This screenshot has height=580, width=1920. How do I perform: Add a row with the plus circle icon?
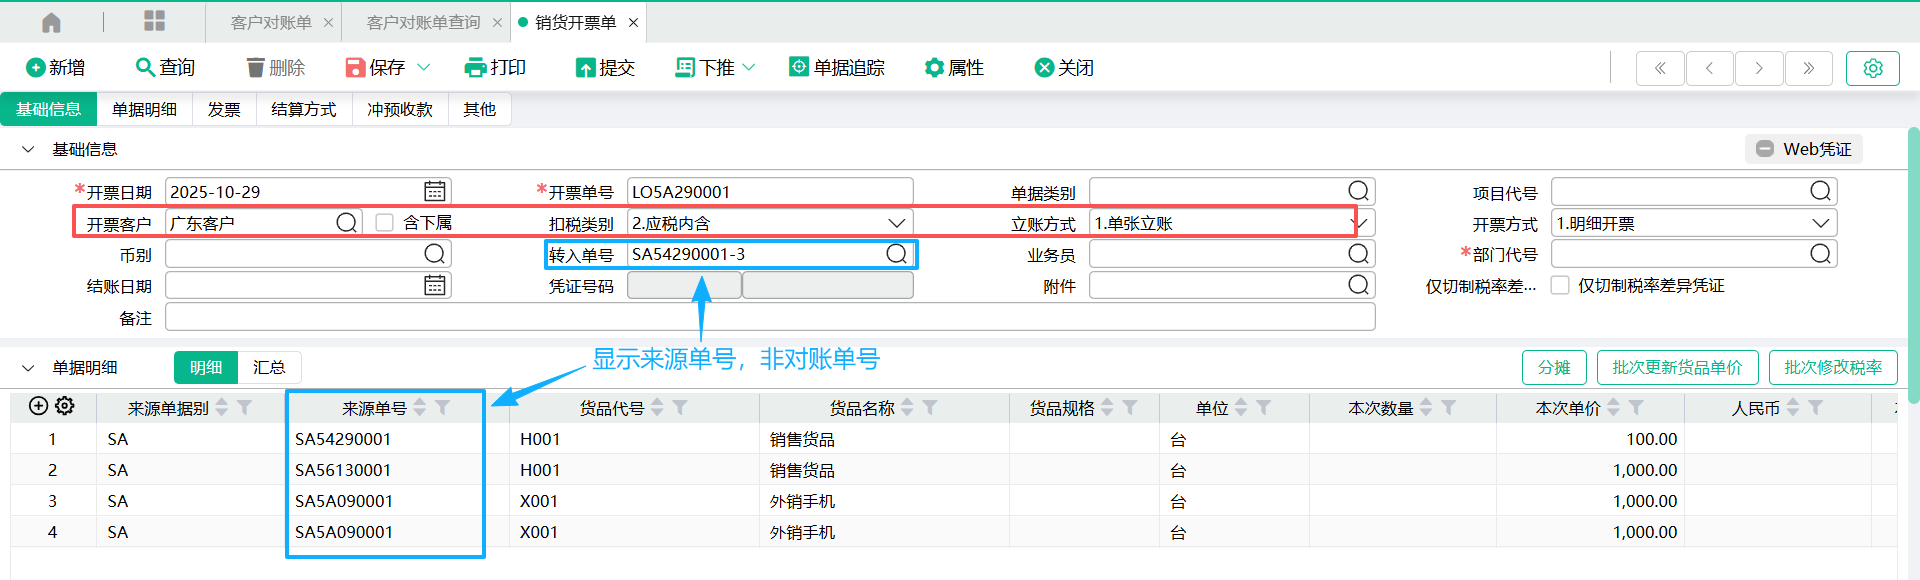click(x=38, y=406)
